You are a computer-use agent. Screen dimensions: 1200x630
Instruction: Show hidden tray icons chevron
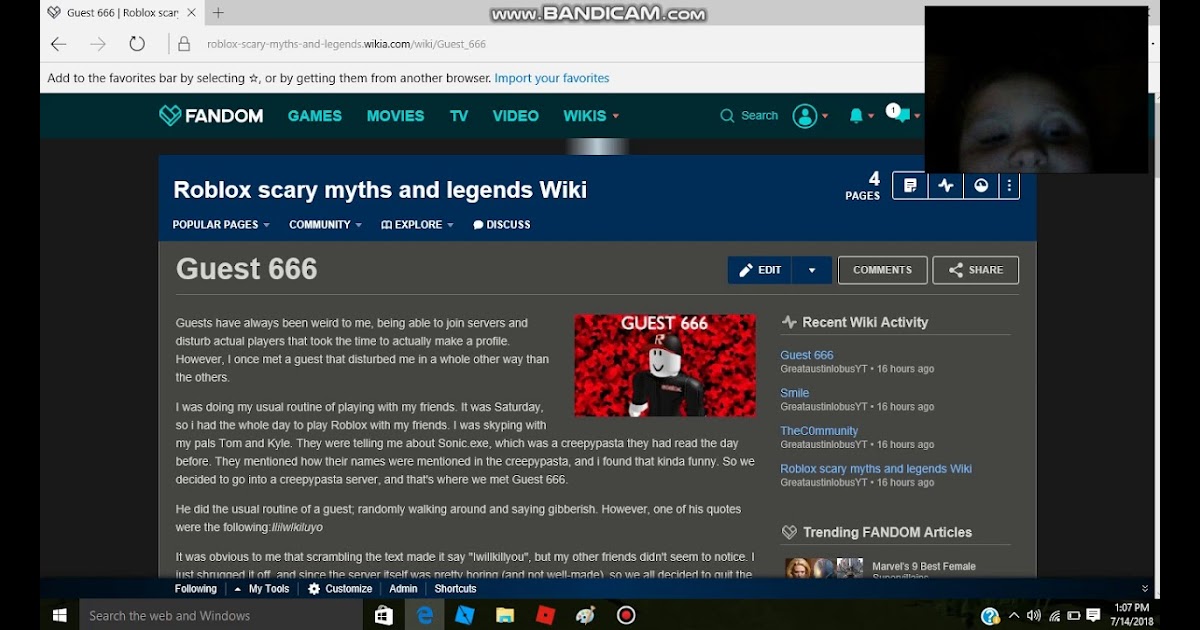pos(1014,616)
